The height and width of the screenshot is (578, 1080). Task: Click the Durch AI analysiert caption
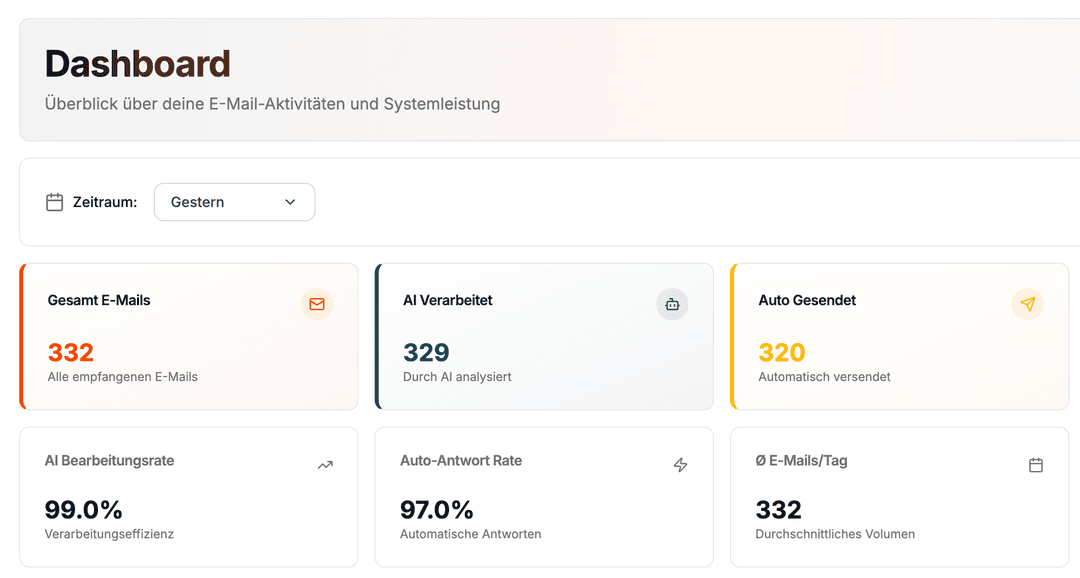(x=457, y=377)
